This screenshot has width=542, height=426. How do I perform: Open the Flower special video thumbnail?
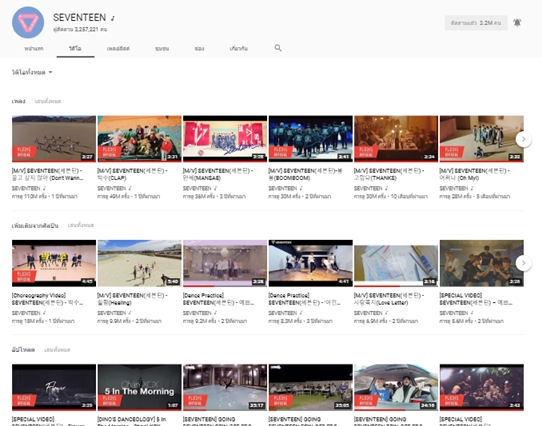(54, 387)
